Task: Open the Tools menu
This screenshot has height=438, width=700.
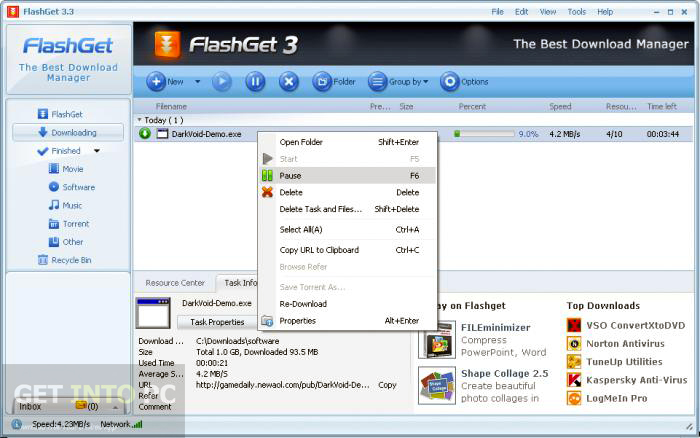Action: (576, 12)
